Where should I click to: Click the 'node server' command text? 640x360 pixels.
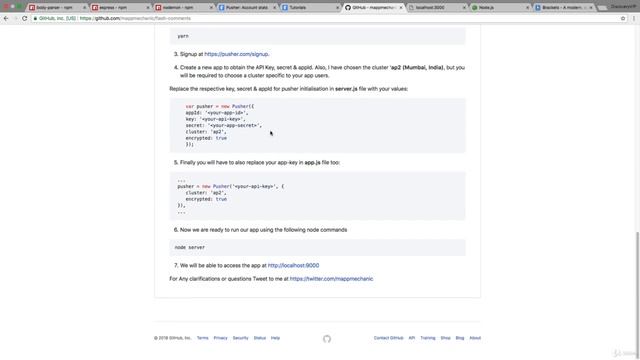coord(190,248)
